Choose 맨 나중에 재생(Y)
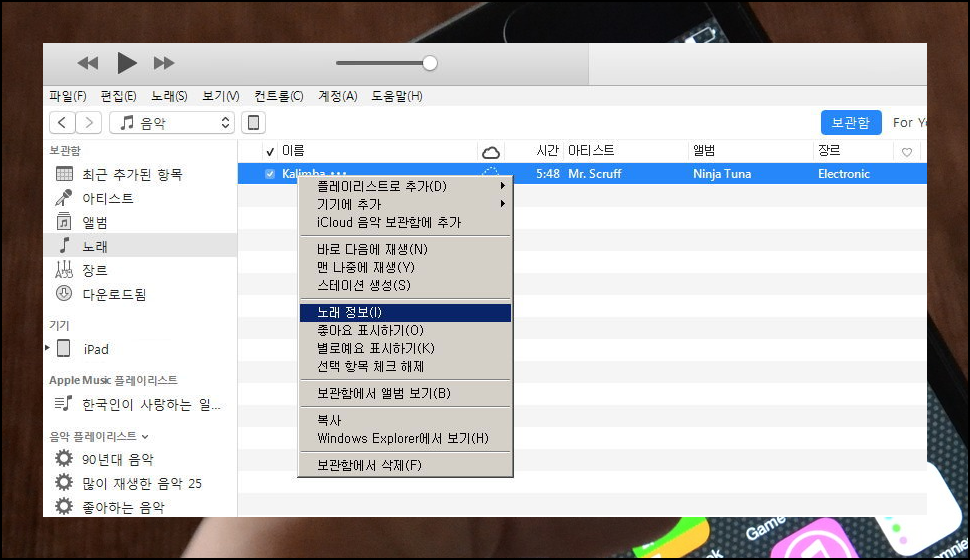 pyautogui.click(x=405, y=267)
